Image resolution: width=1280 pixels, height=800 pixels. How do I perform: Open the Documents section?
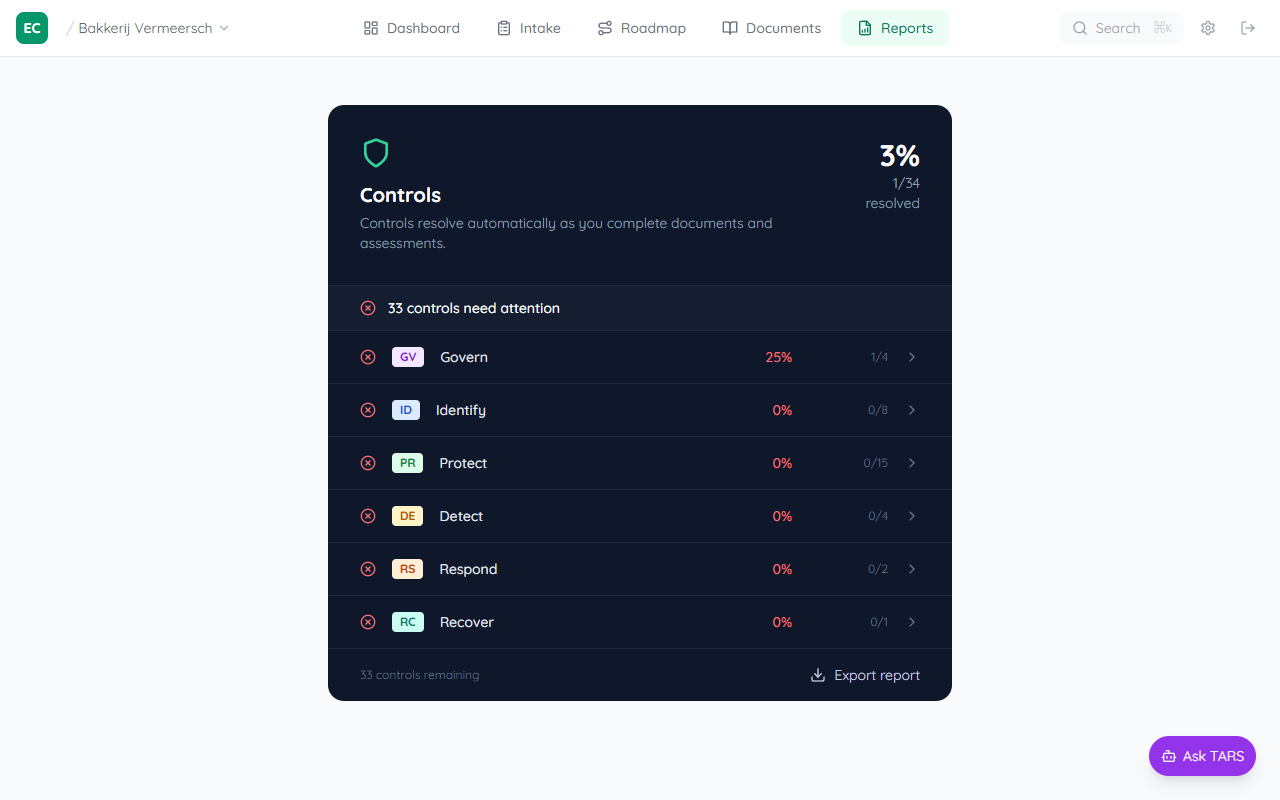coord(771,28)
